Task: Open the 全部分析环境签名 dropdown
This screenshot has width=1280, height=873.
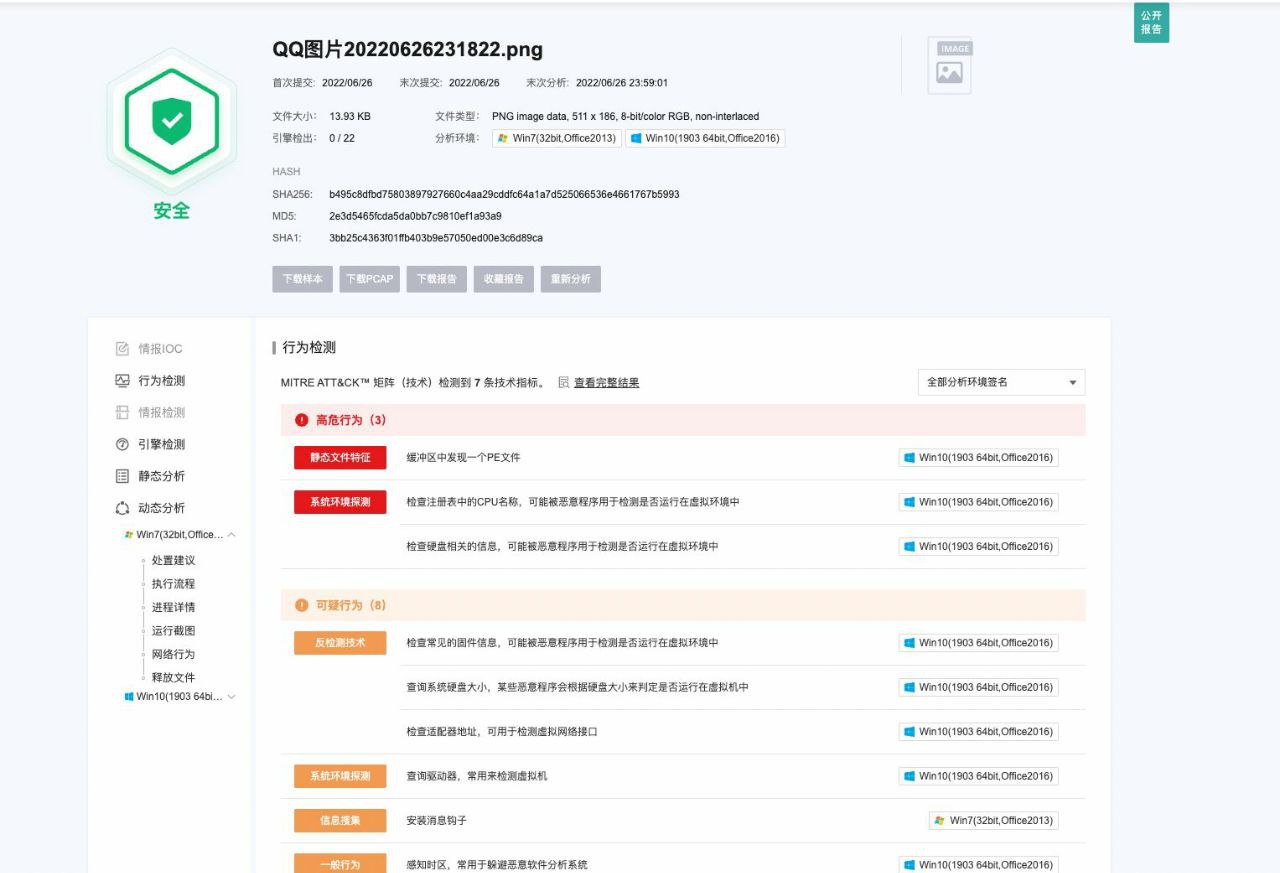Action: (x=1001, y=382)
